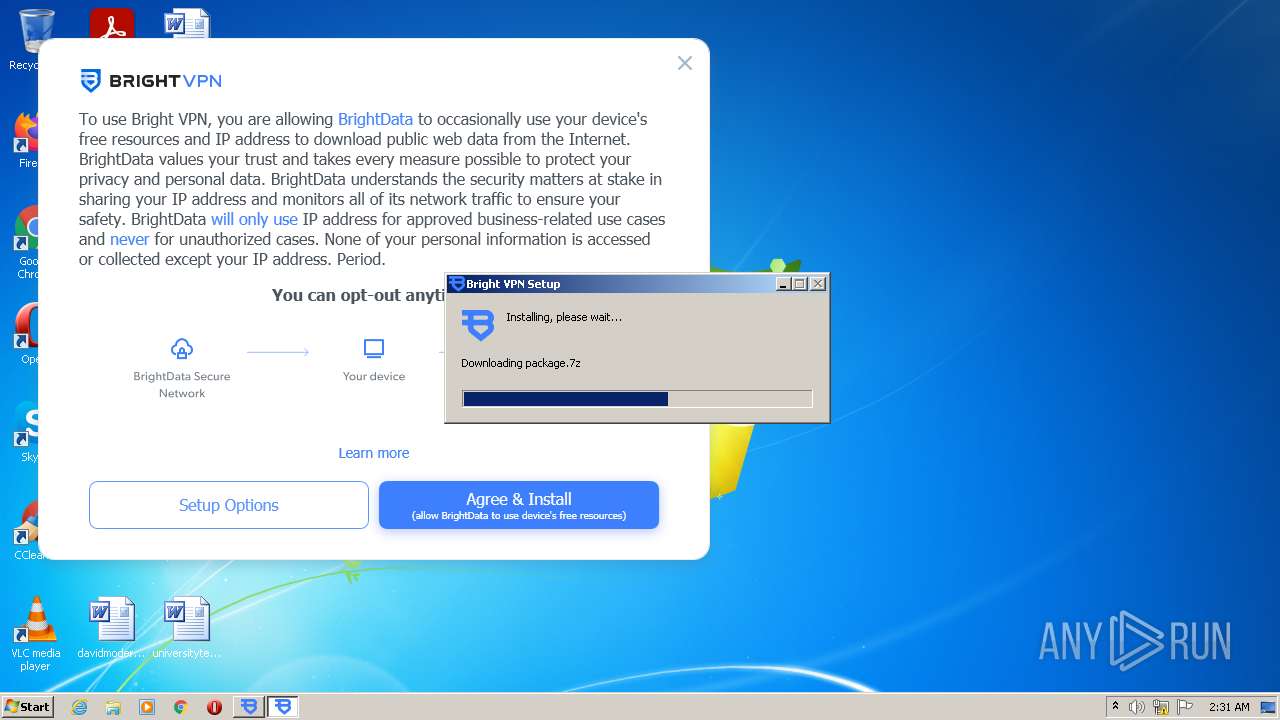Select 'Installing, please wait...' text
The width and height of the screenshot is (1280, 720).
coord(564,317)
